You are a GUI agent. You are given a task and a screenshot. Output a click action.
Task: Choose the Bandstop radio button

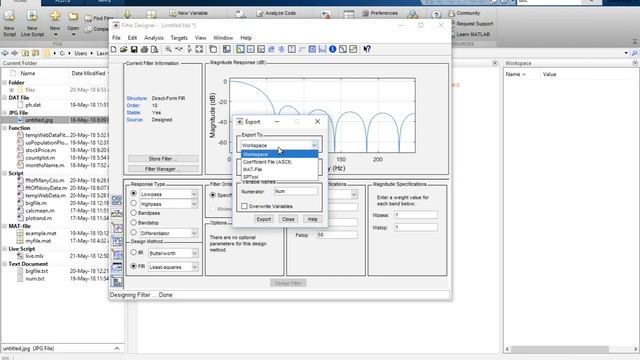(x=133, y=222)
